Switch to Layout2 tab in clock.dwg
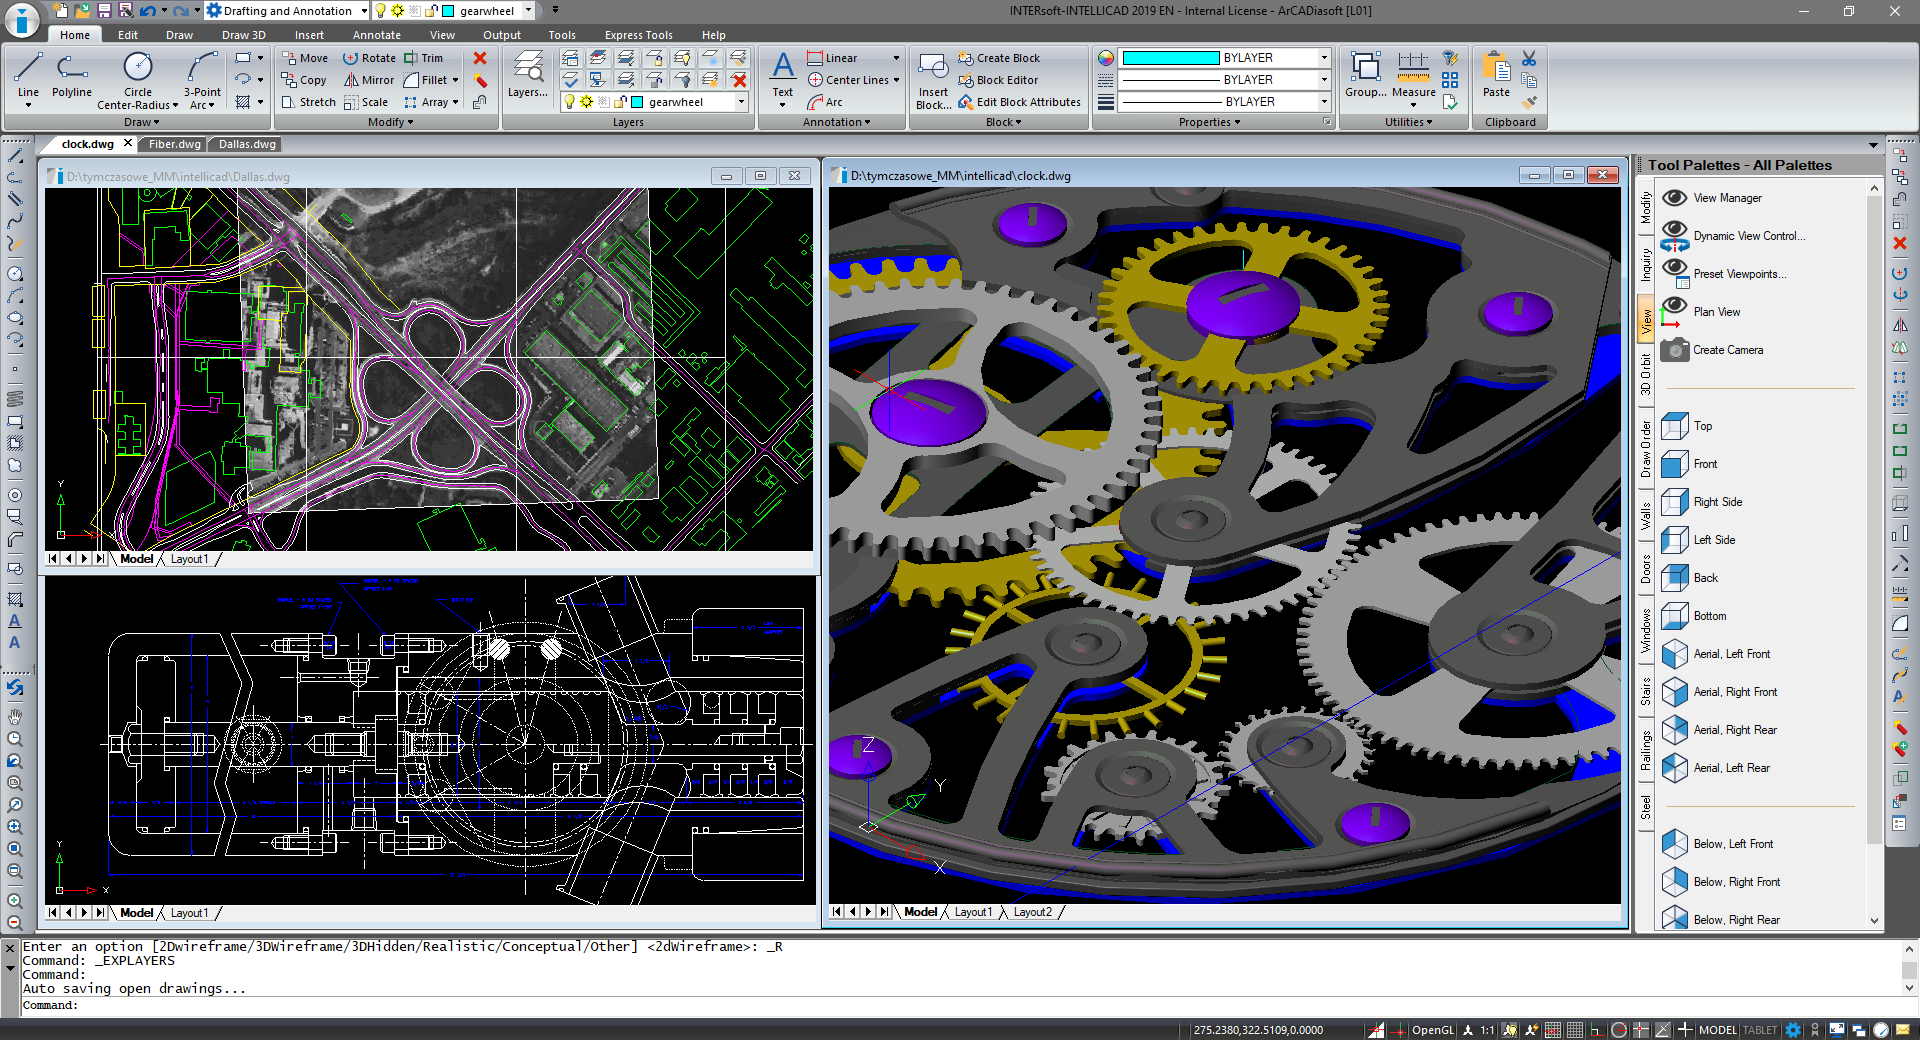The image size is (1920, 1040). pos(1032,912)
